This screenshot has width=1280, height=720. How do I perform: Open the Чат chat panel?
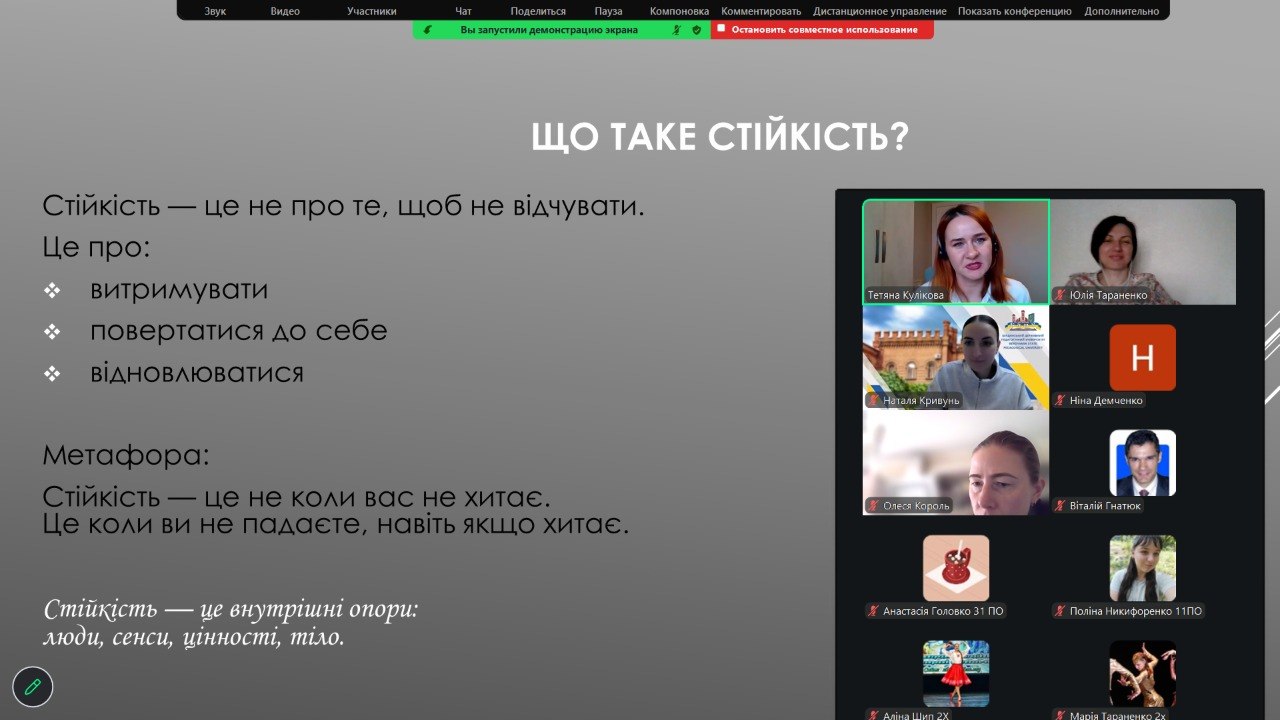point(463,11)
